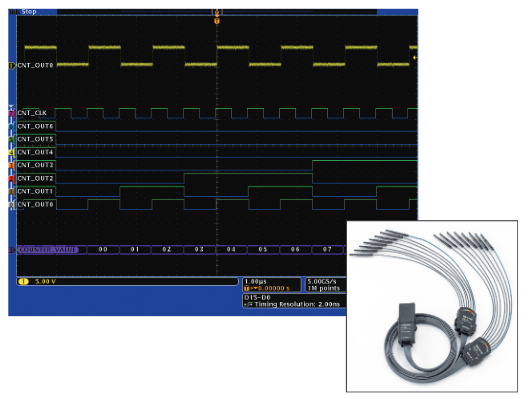Click the yellow digital channel 4 badge

pyautogui.click(x=12, y=153)
